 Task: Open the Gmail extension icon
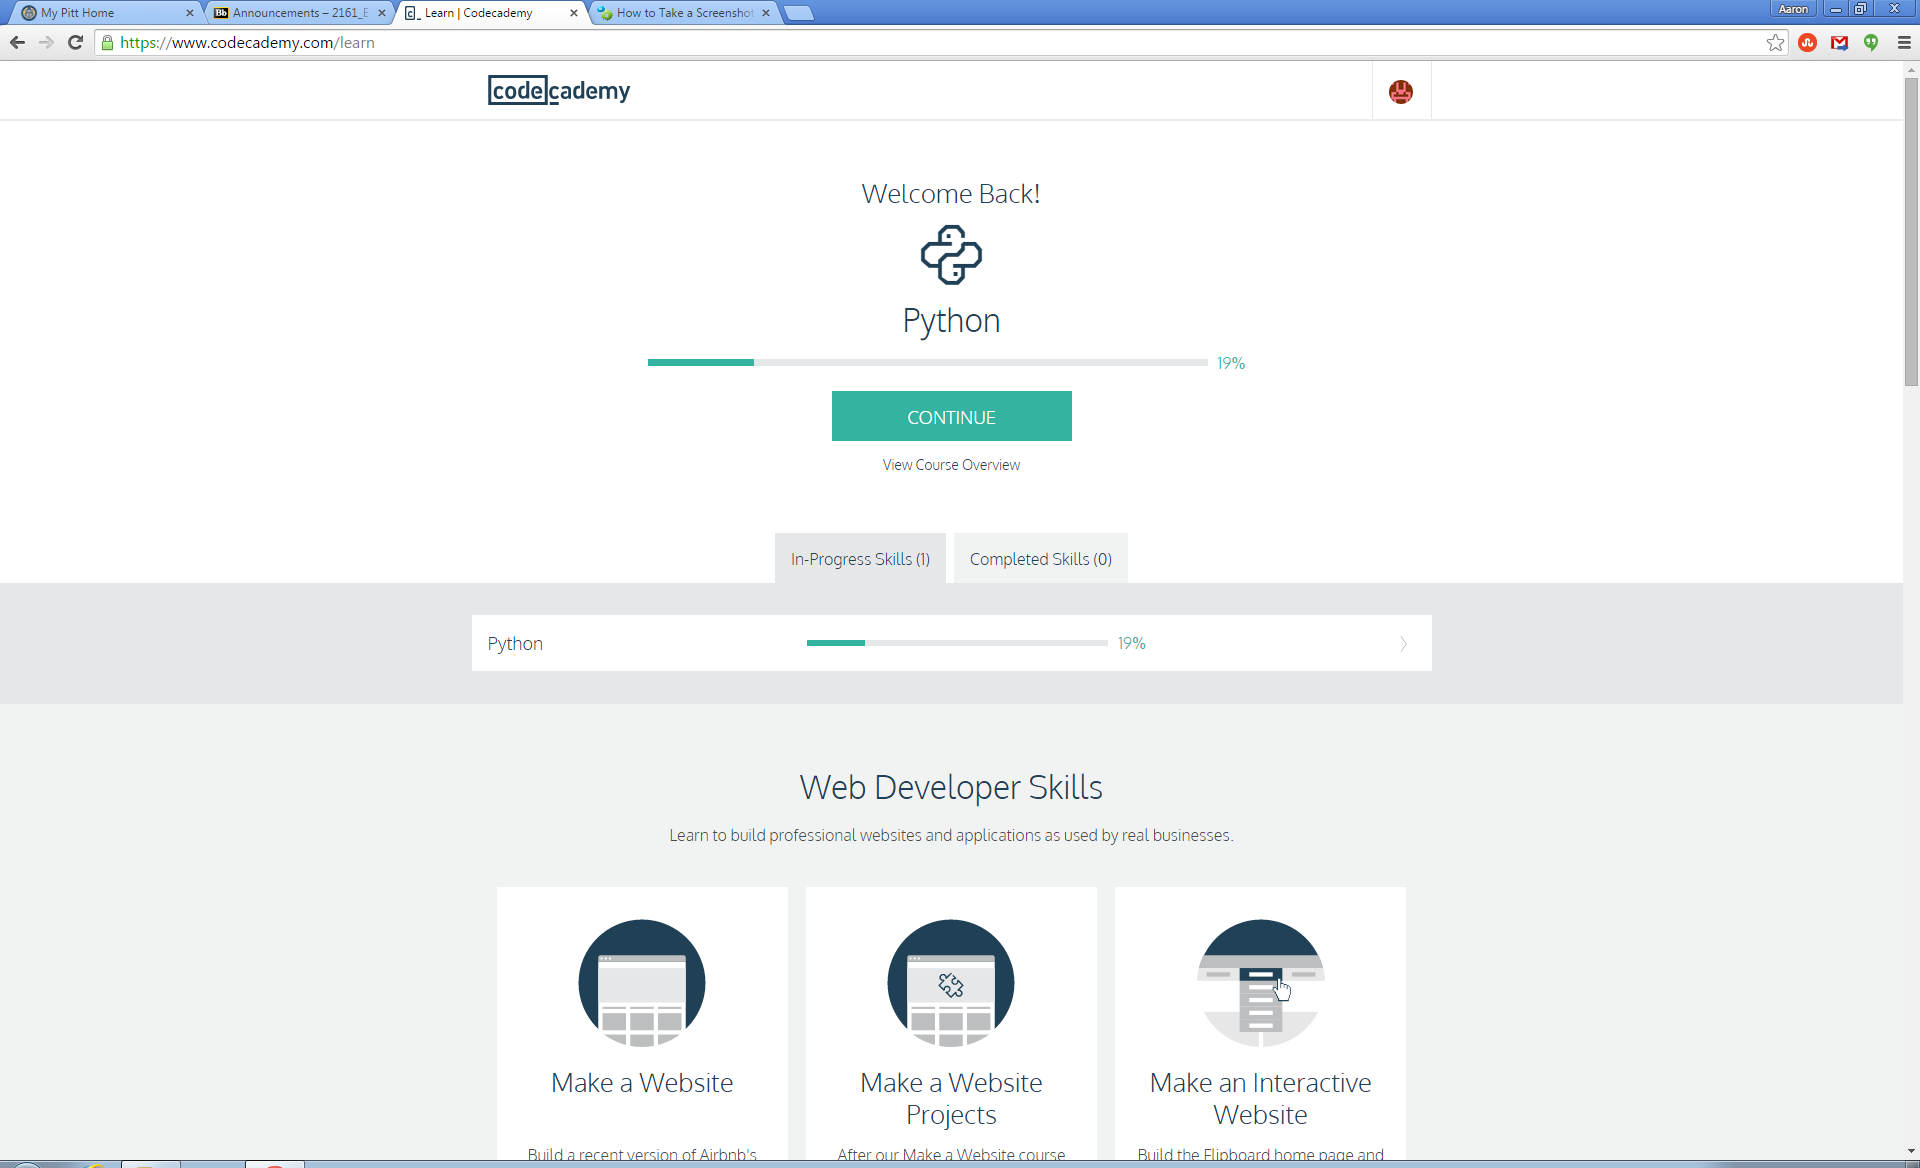(x=1839, y=43)
